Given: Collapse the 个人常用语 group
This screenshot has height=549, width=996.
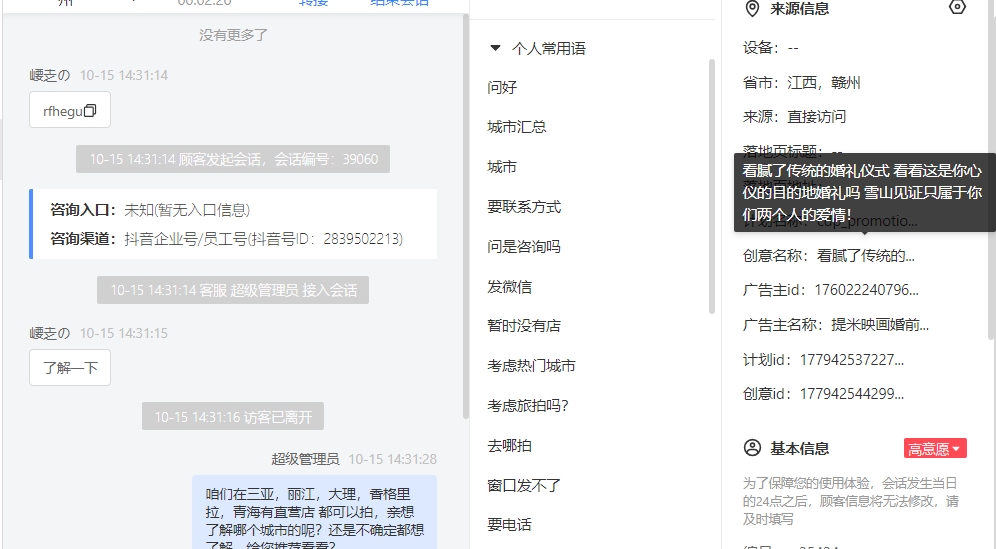Looking at the screenshot, I should click(x=495, y=48).
